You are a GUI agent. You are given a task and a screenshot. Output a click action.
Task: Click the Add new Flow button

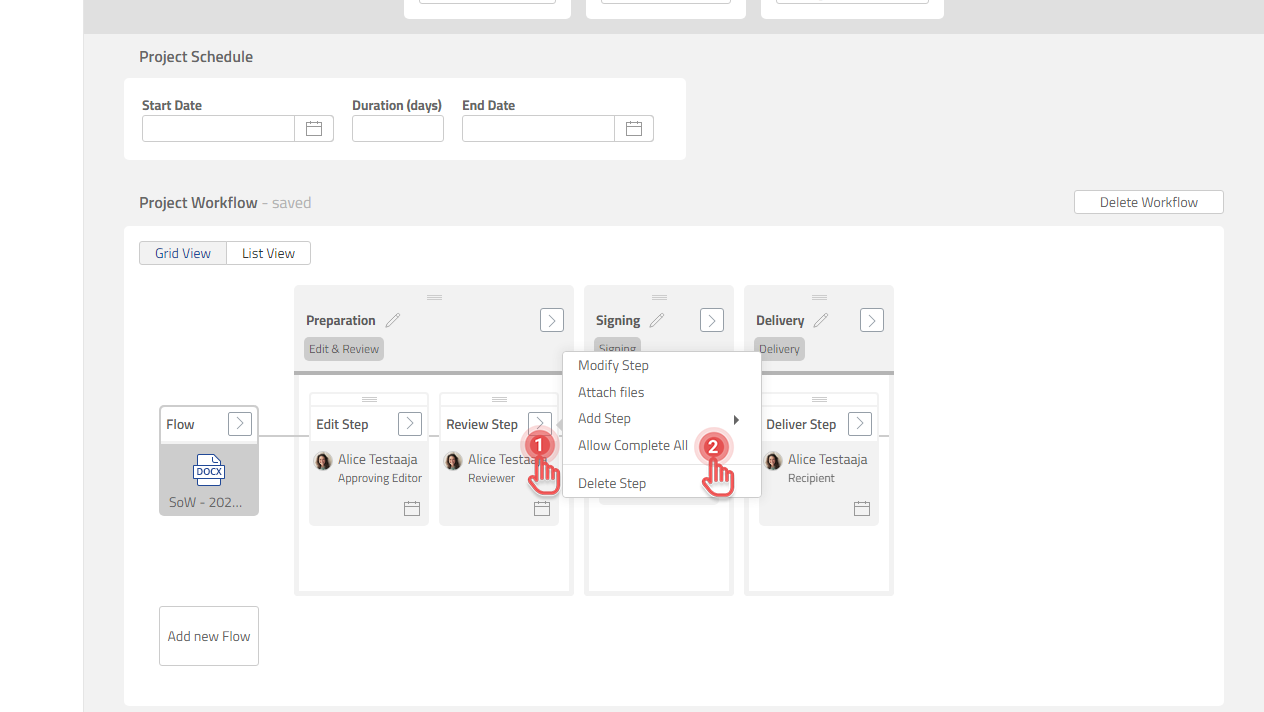(x=209, y=636)
